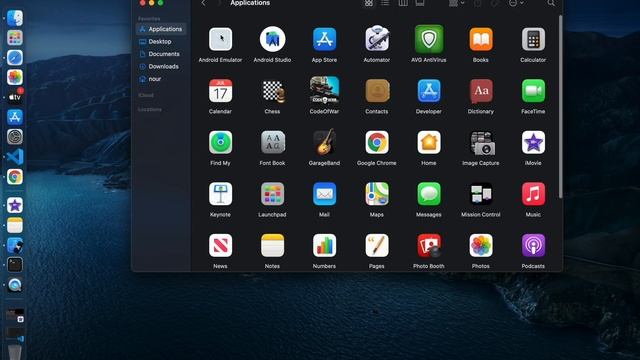Open the Android Emulator app icon
640x360 pixels.
(220, 39)
